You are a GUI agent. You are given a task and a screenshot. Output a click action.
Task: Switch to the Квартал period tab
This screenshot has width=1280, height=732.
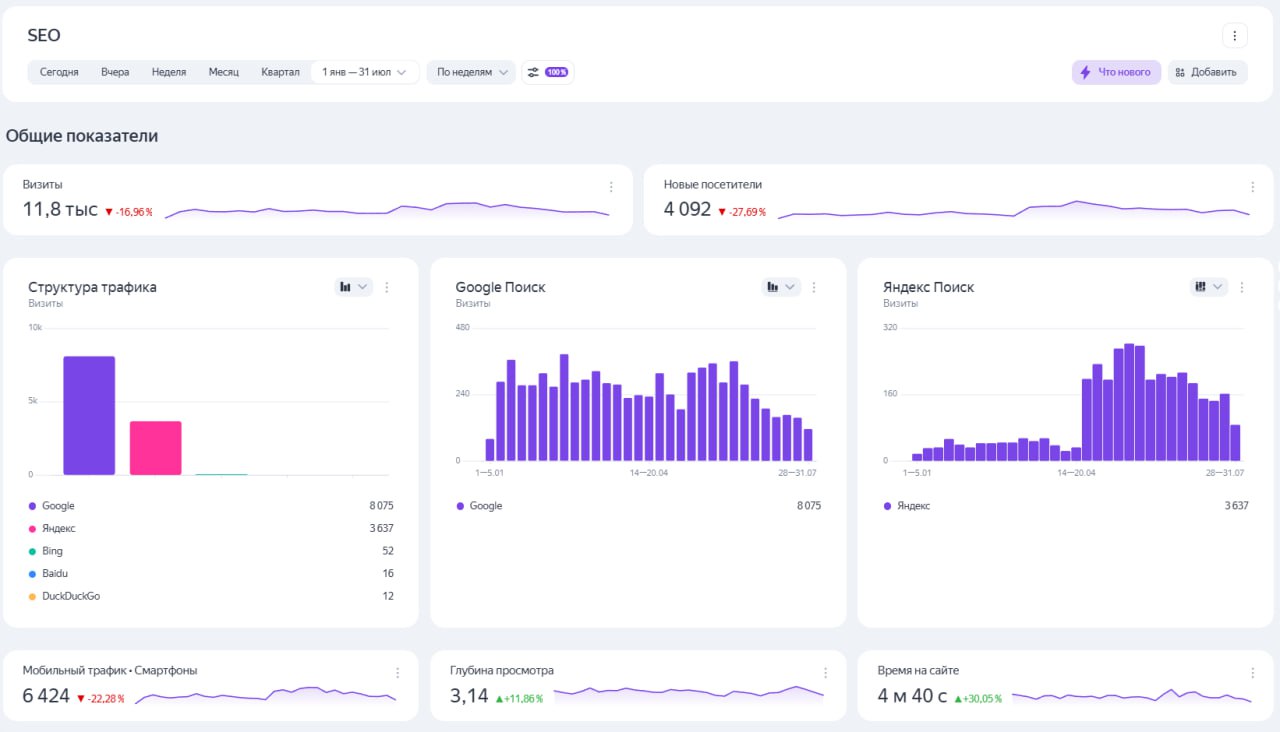280,72
